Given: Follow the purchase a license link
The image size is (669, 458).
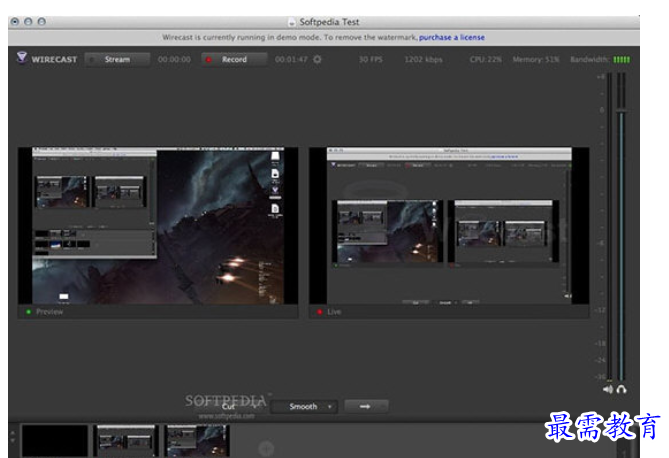Looking at the screenshot, I should 451,37.
